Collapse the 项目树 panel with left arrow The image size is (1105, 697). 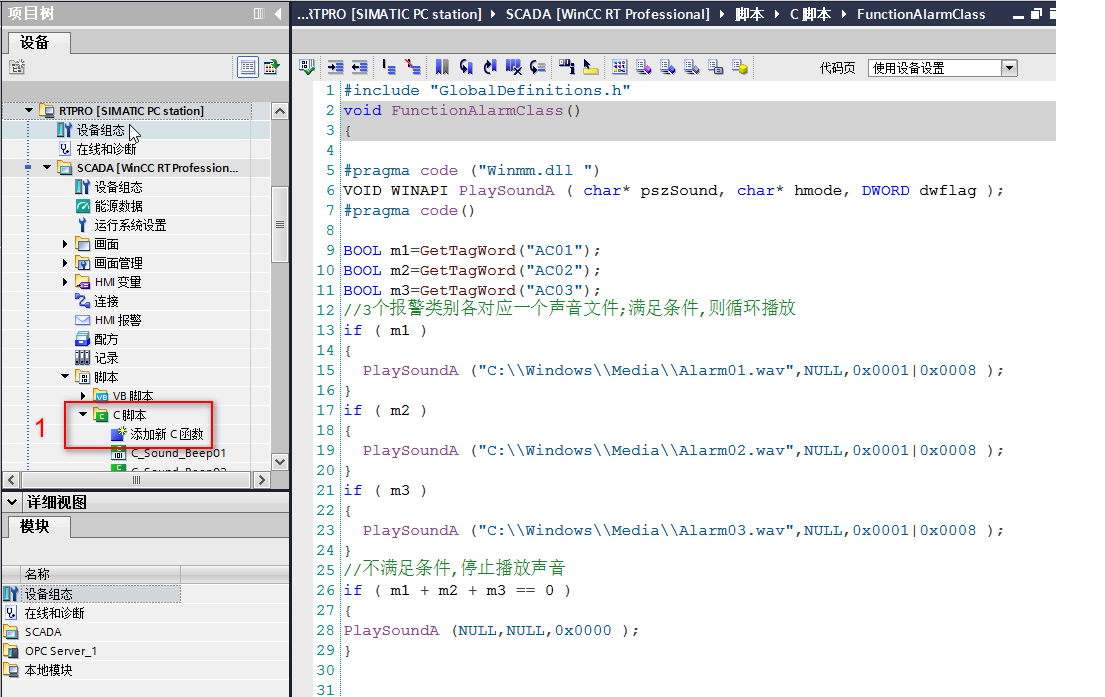tap(278, 13)
